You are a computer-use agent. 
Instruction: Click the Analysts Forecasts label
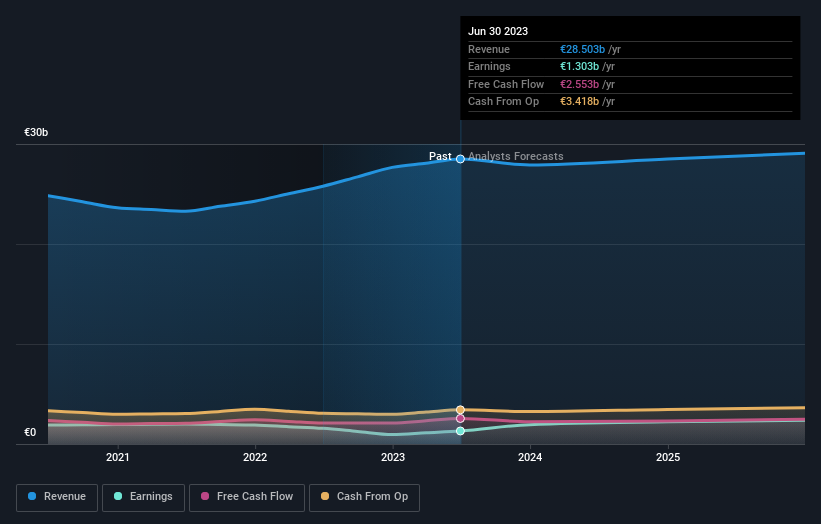[516, 156]
